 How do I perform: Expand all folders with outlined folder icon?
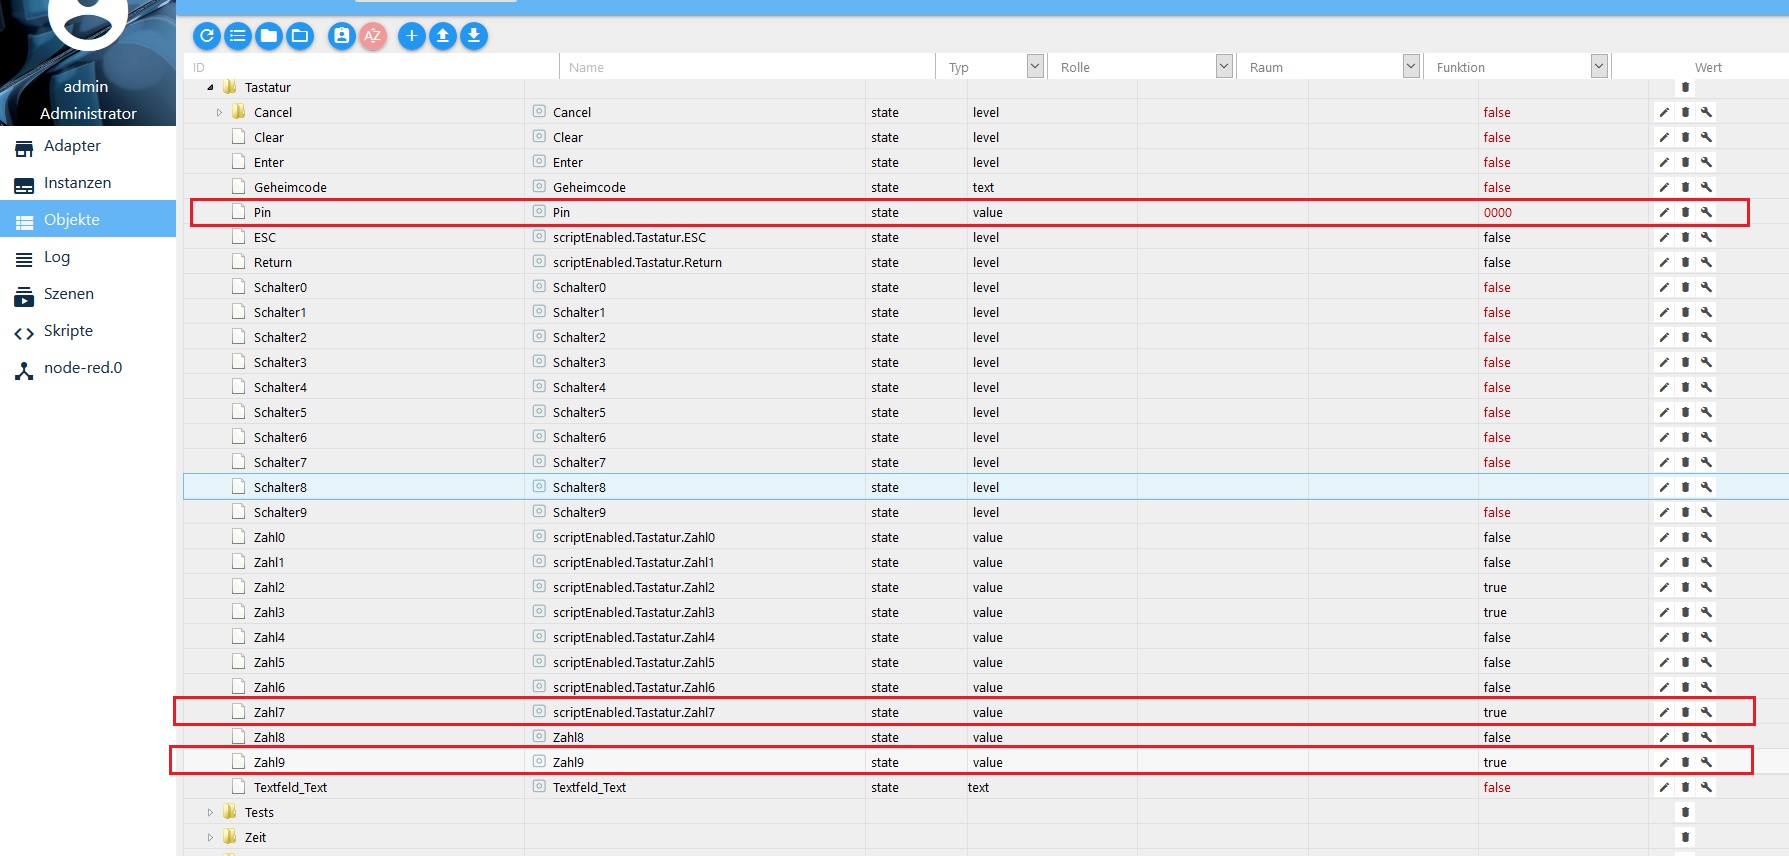[x=300, y=36]
